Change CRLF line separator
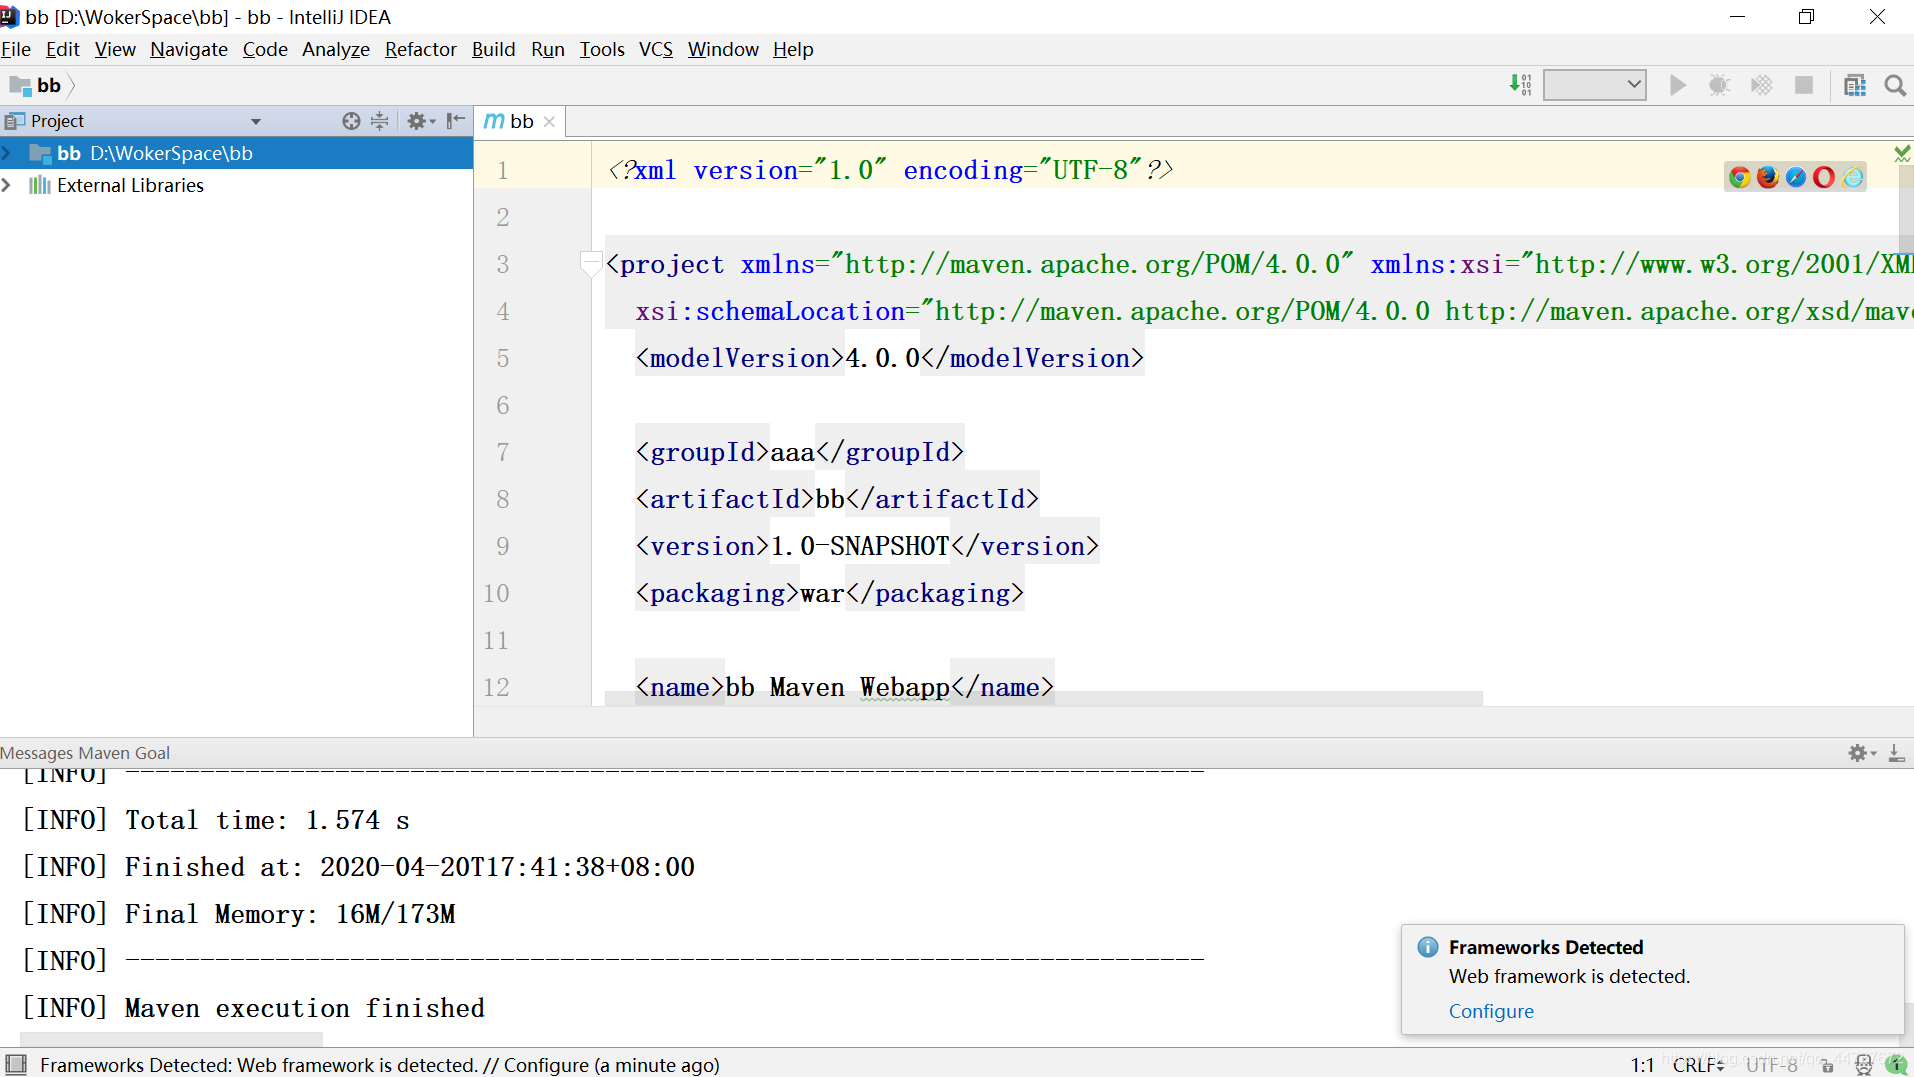 (x=1698, y=1065)
